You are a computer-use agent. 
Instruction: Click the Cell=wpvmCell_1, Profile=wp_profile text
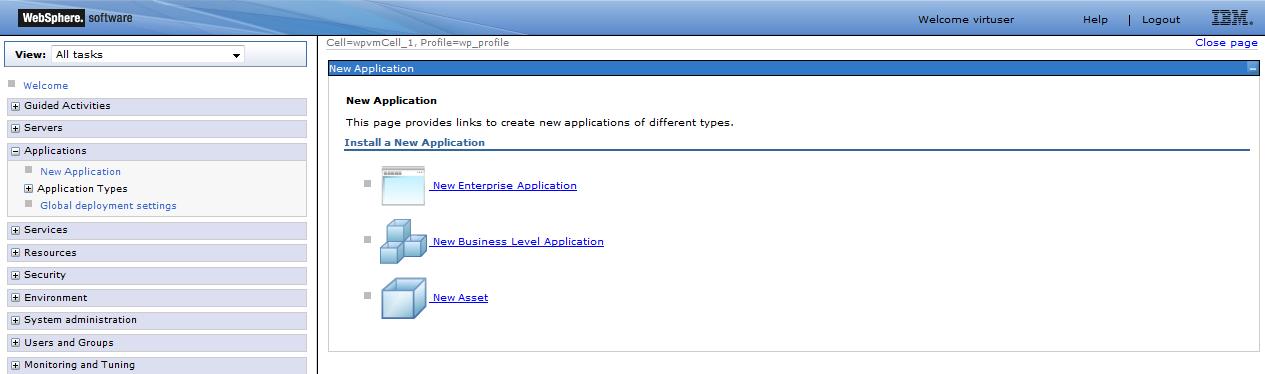pyautogui.click(x=418, y=43)
